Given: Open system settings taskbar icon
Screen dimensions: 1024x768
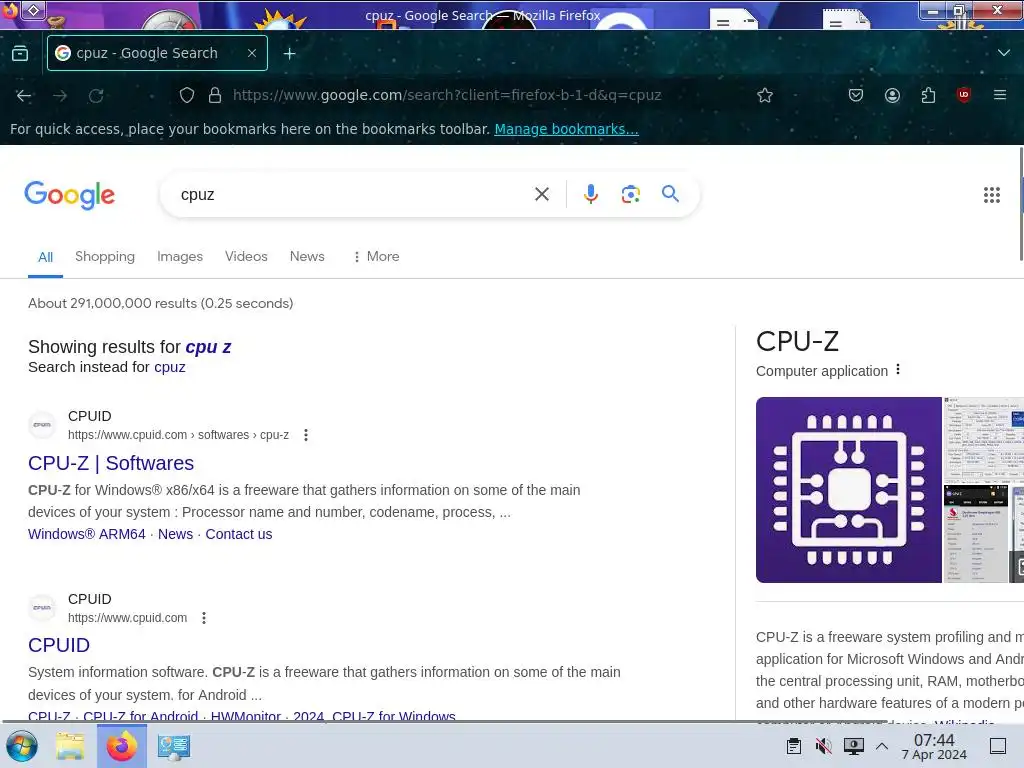Looking at the screenshot, I should click(174, 746).
